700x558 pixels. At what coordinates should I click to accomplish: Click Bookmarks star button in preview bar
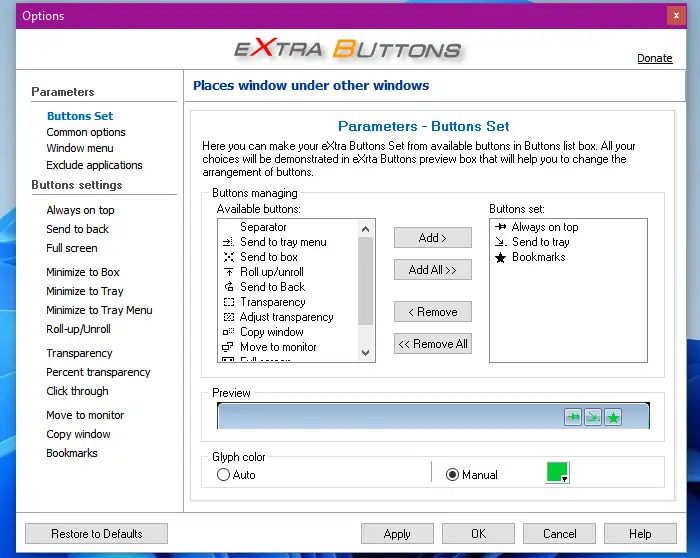tap(613, 417)
